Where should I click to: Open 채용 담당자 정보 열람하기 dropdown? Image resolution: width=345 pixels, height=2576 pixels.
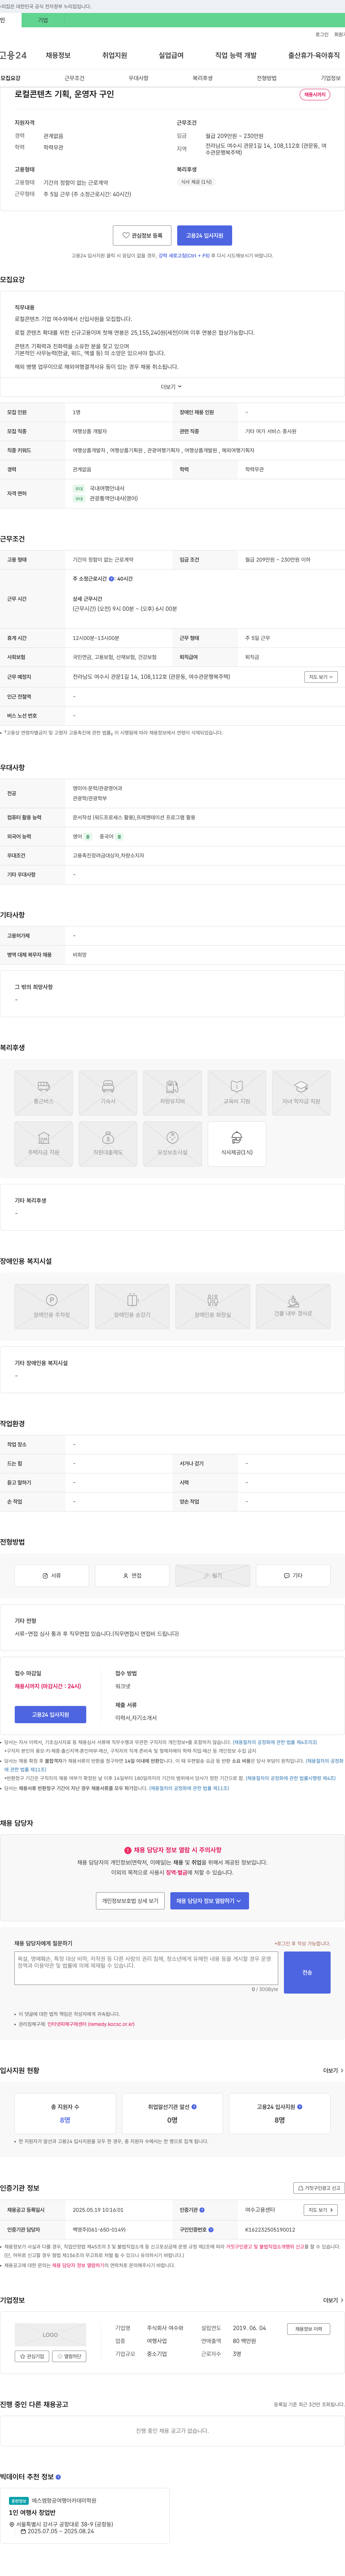(x=209, y=1901)
